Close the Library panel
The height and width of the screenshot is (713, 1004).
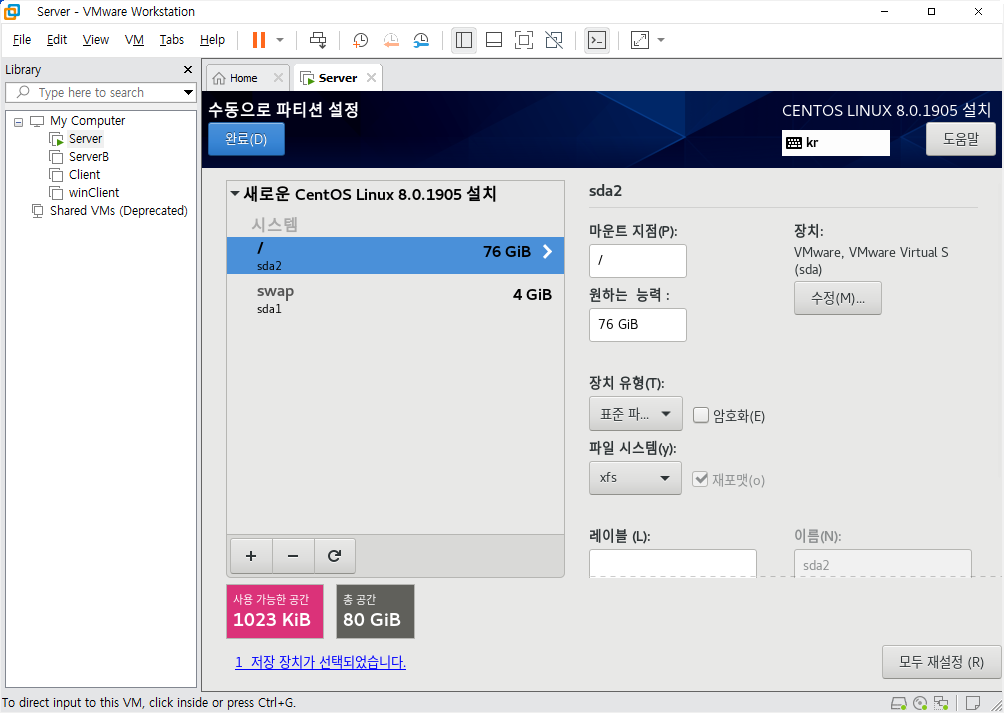pos(188,69)
